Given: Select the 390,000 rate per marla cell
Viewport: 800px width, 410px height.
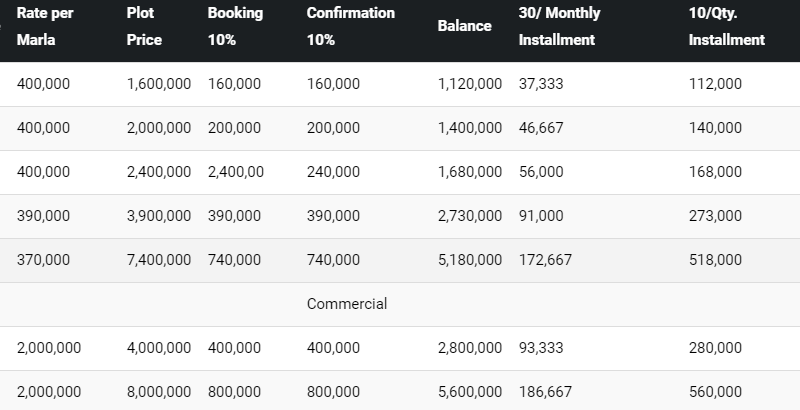Looking at the screenshot, I should (x=44, y=216).
